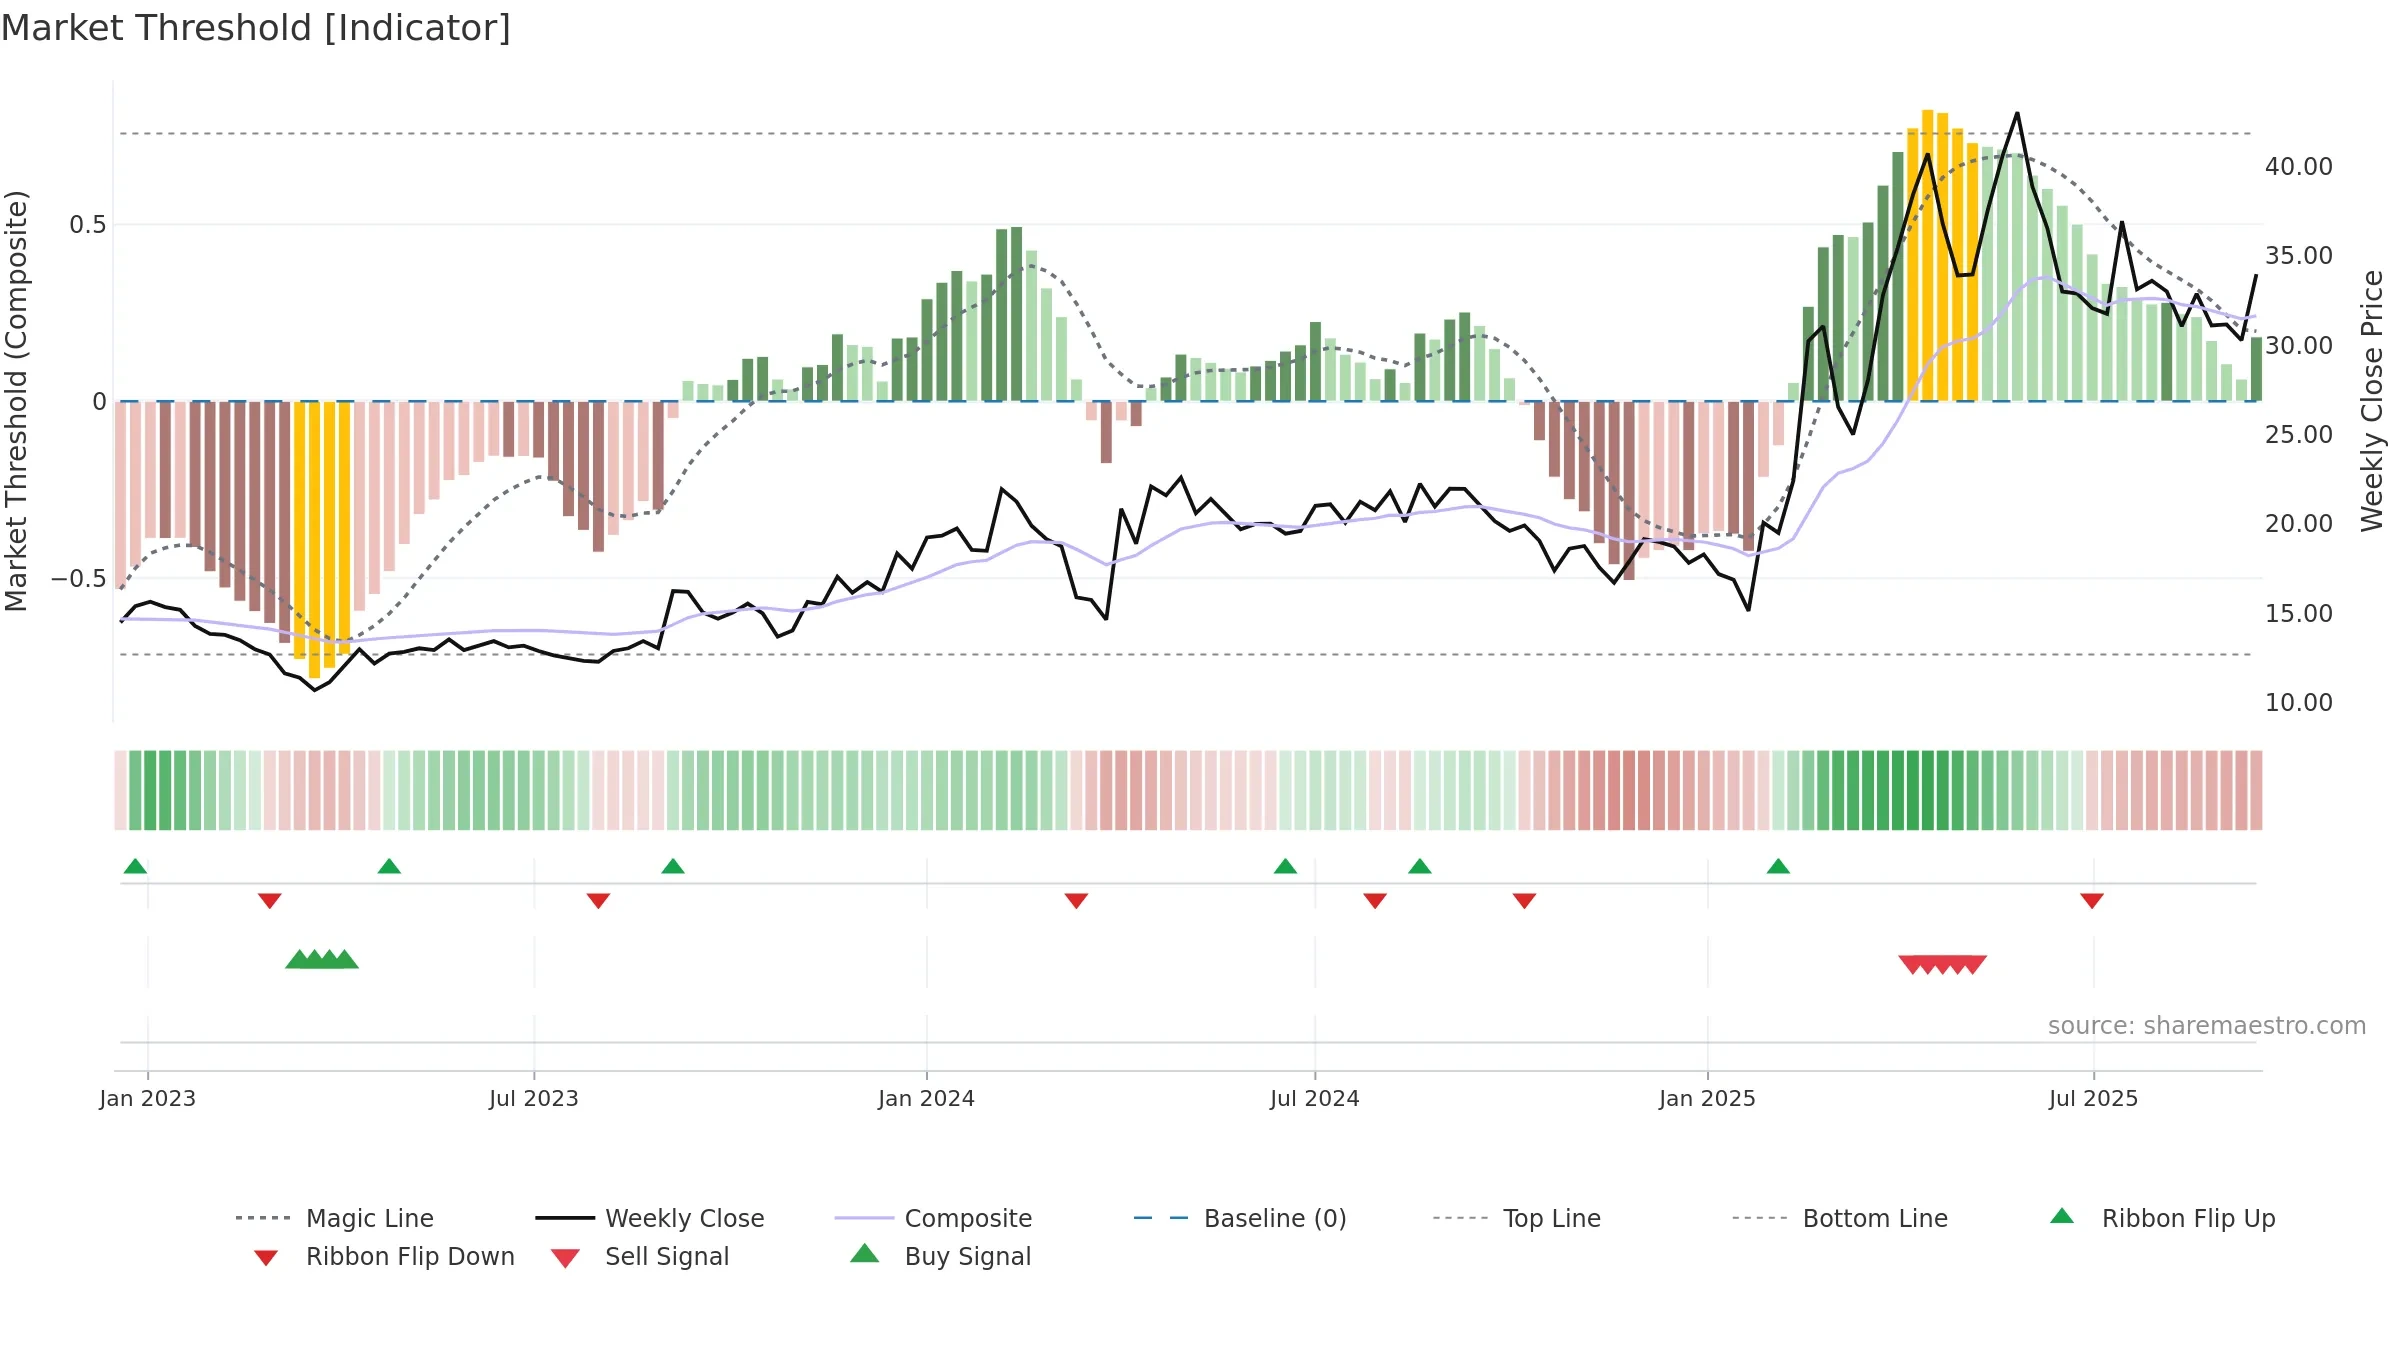Viewport: 2400px width, 1350px height.
Task: Click the ribbon flip down marker near October 2024
Action: tap(1524, 901)
